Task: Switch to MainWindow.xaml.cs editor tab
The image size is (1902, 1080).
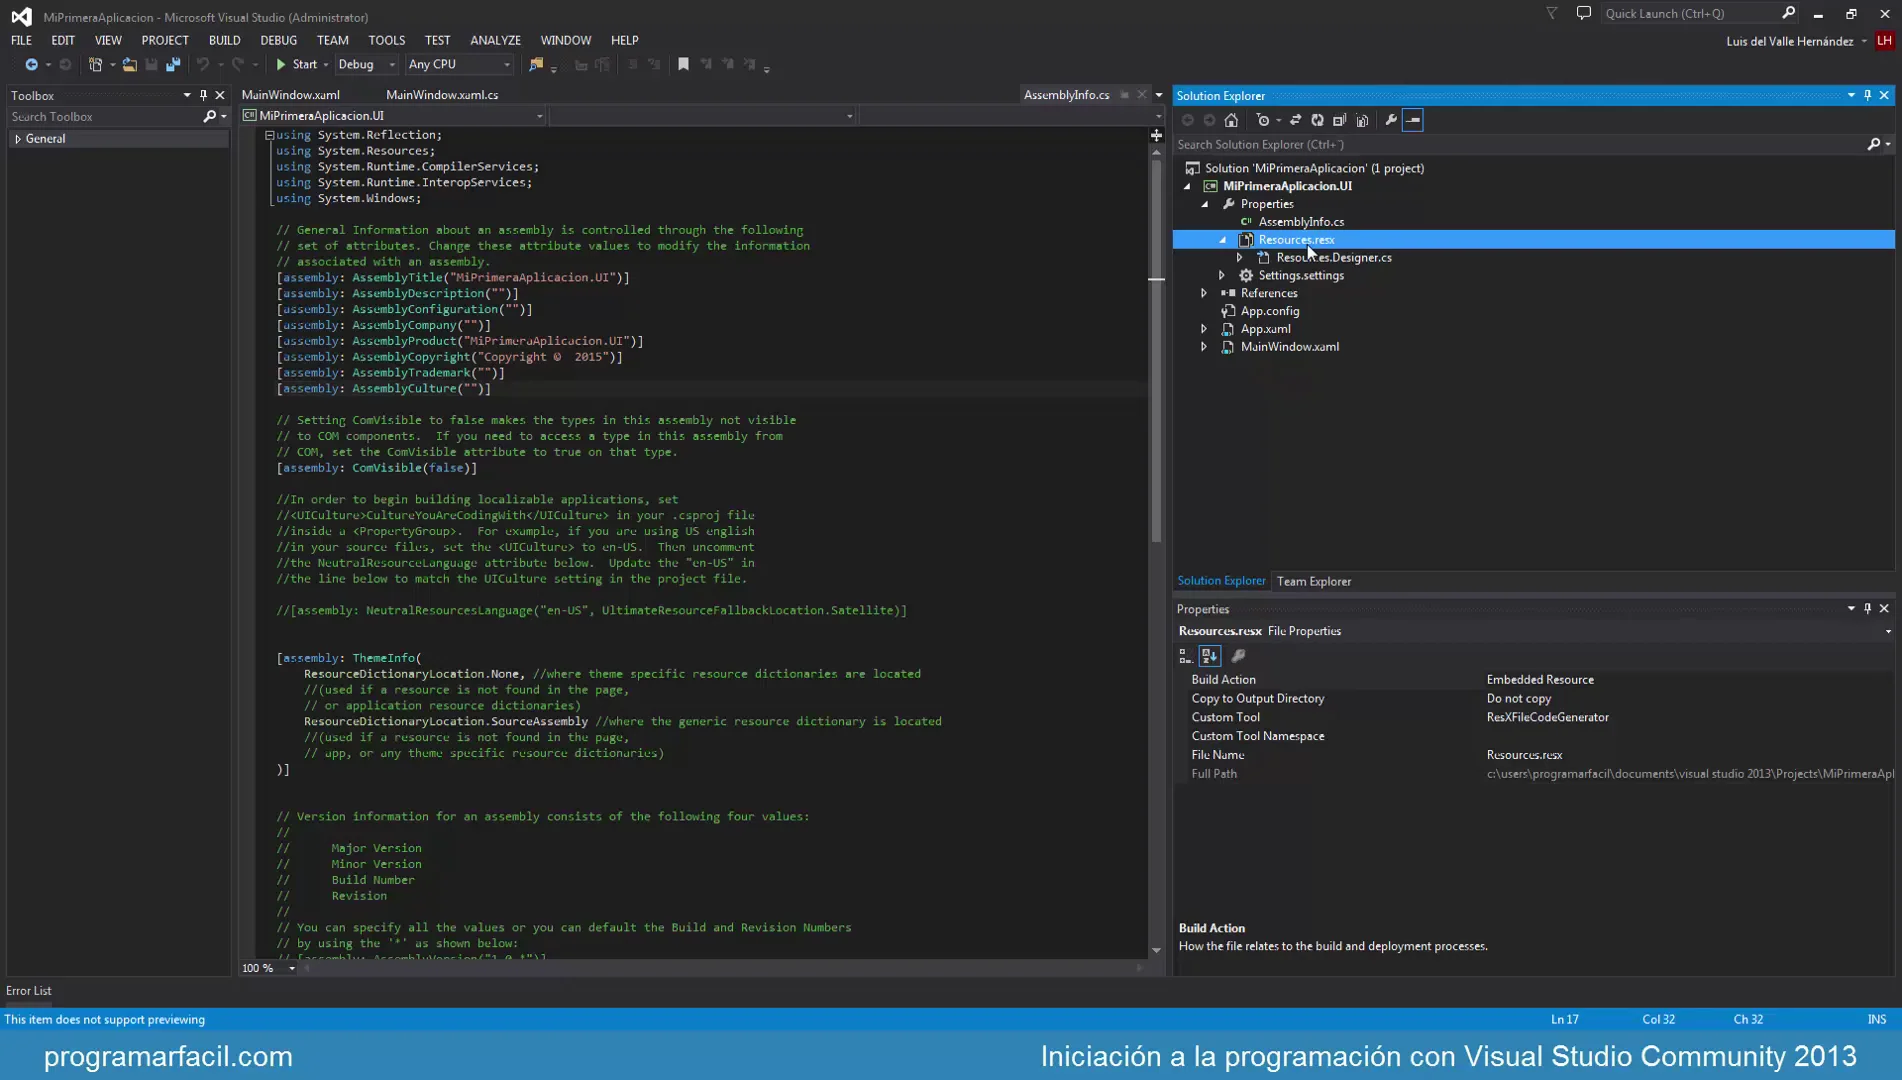Action: click(x=442, y=95)
